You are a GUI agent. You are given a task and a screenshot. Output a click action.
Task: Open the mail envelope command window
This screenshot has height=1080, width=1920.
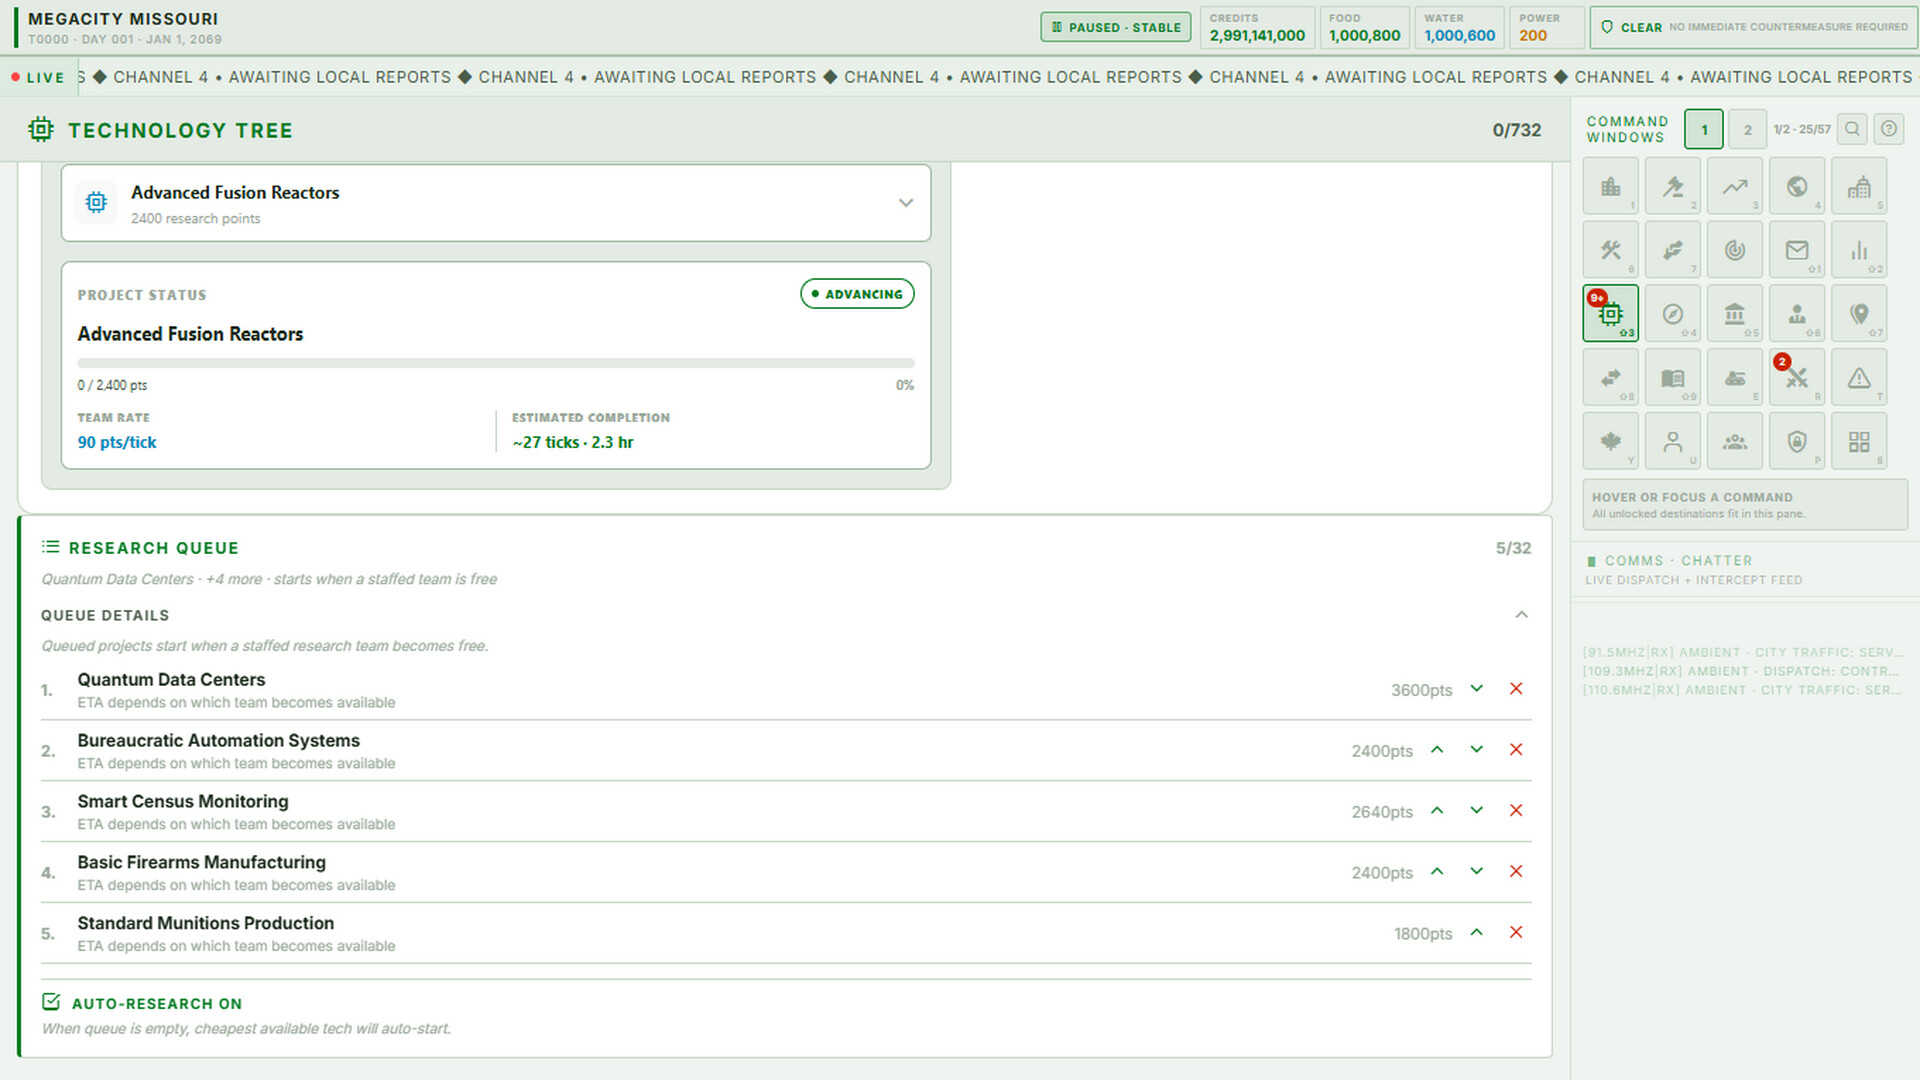1797,250
